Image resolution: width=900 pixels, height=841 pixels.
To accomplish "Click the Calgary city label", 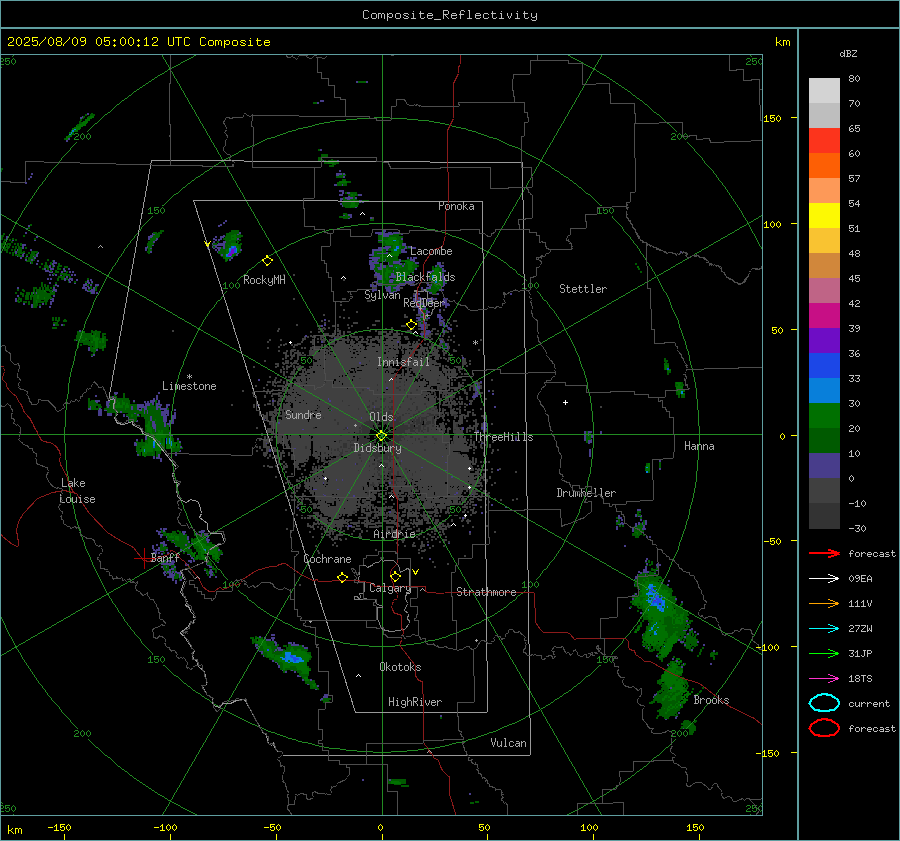I will click(x=390, y=588).
